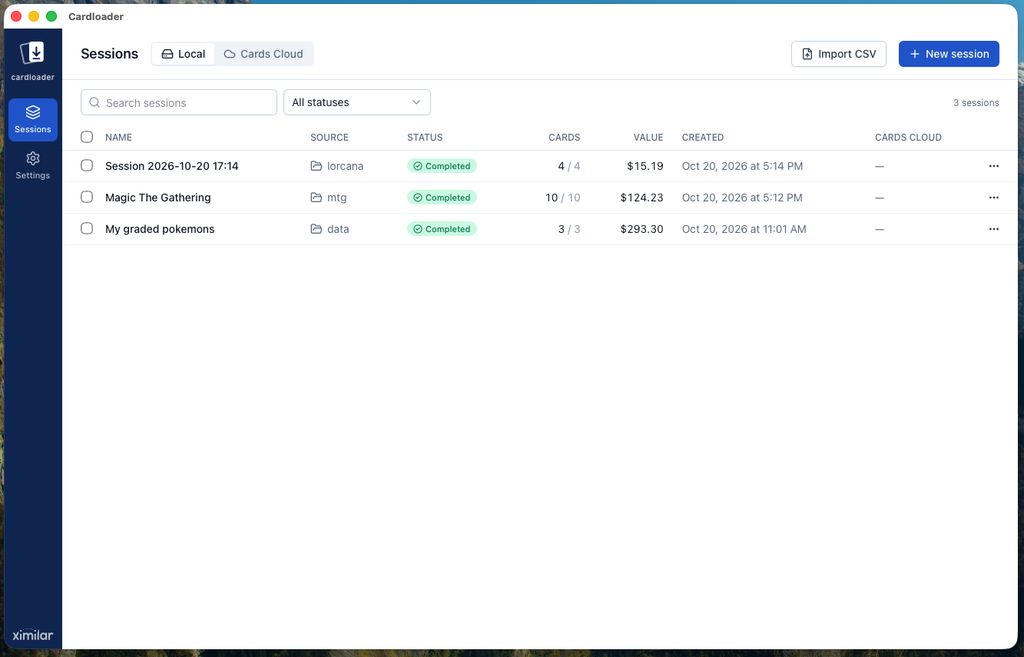The height and width of the screenshot is (657, 1024).
Task: Open the Magic The Gathering session
Action: [x=158, y=197]
